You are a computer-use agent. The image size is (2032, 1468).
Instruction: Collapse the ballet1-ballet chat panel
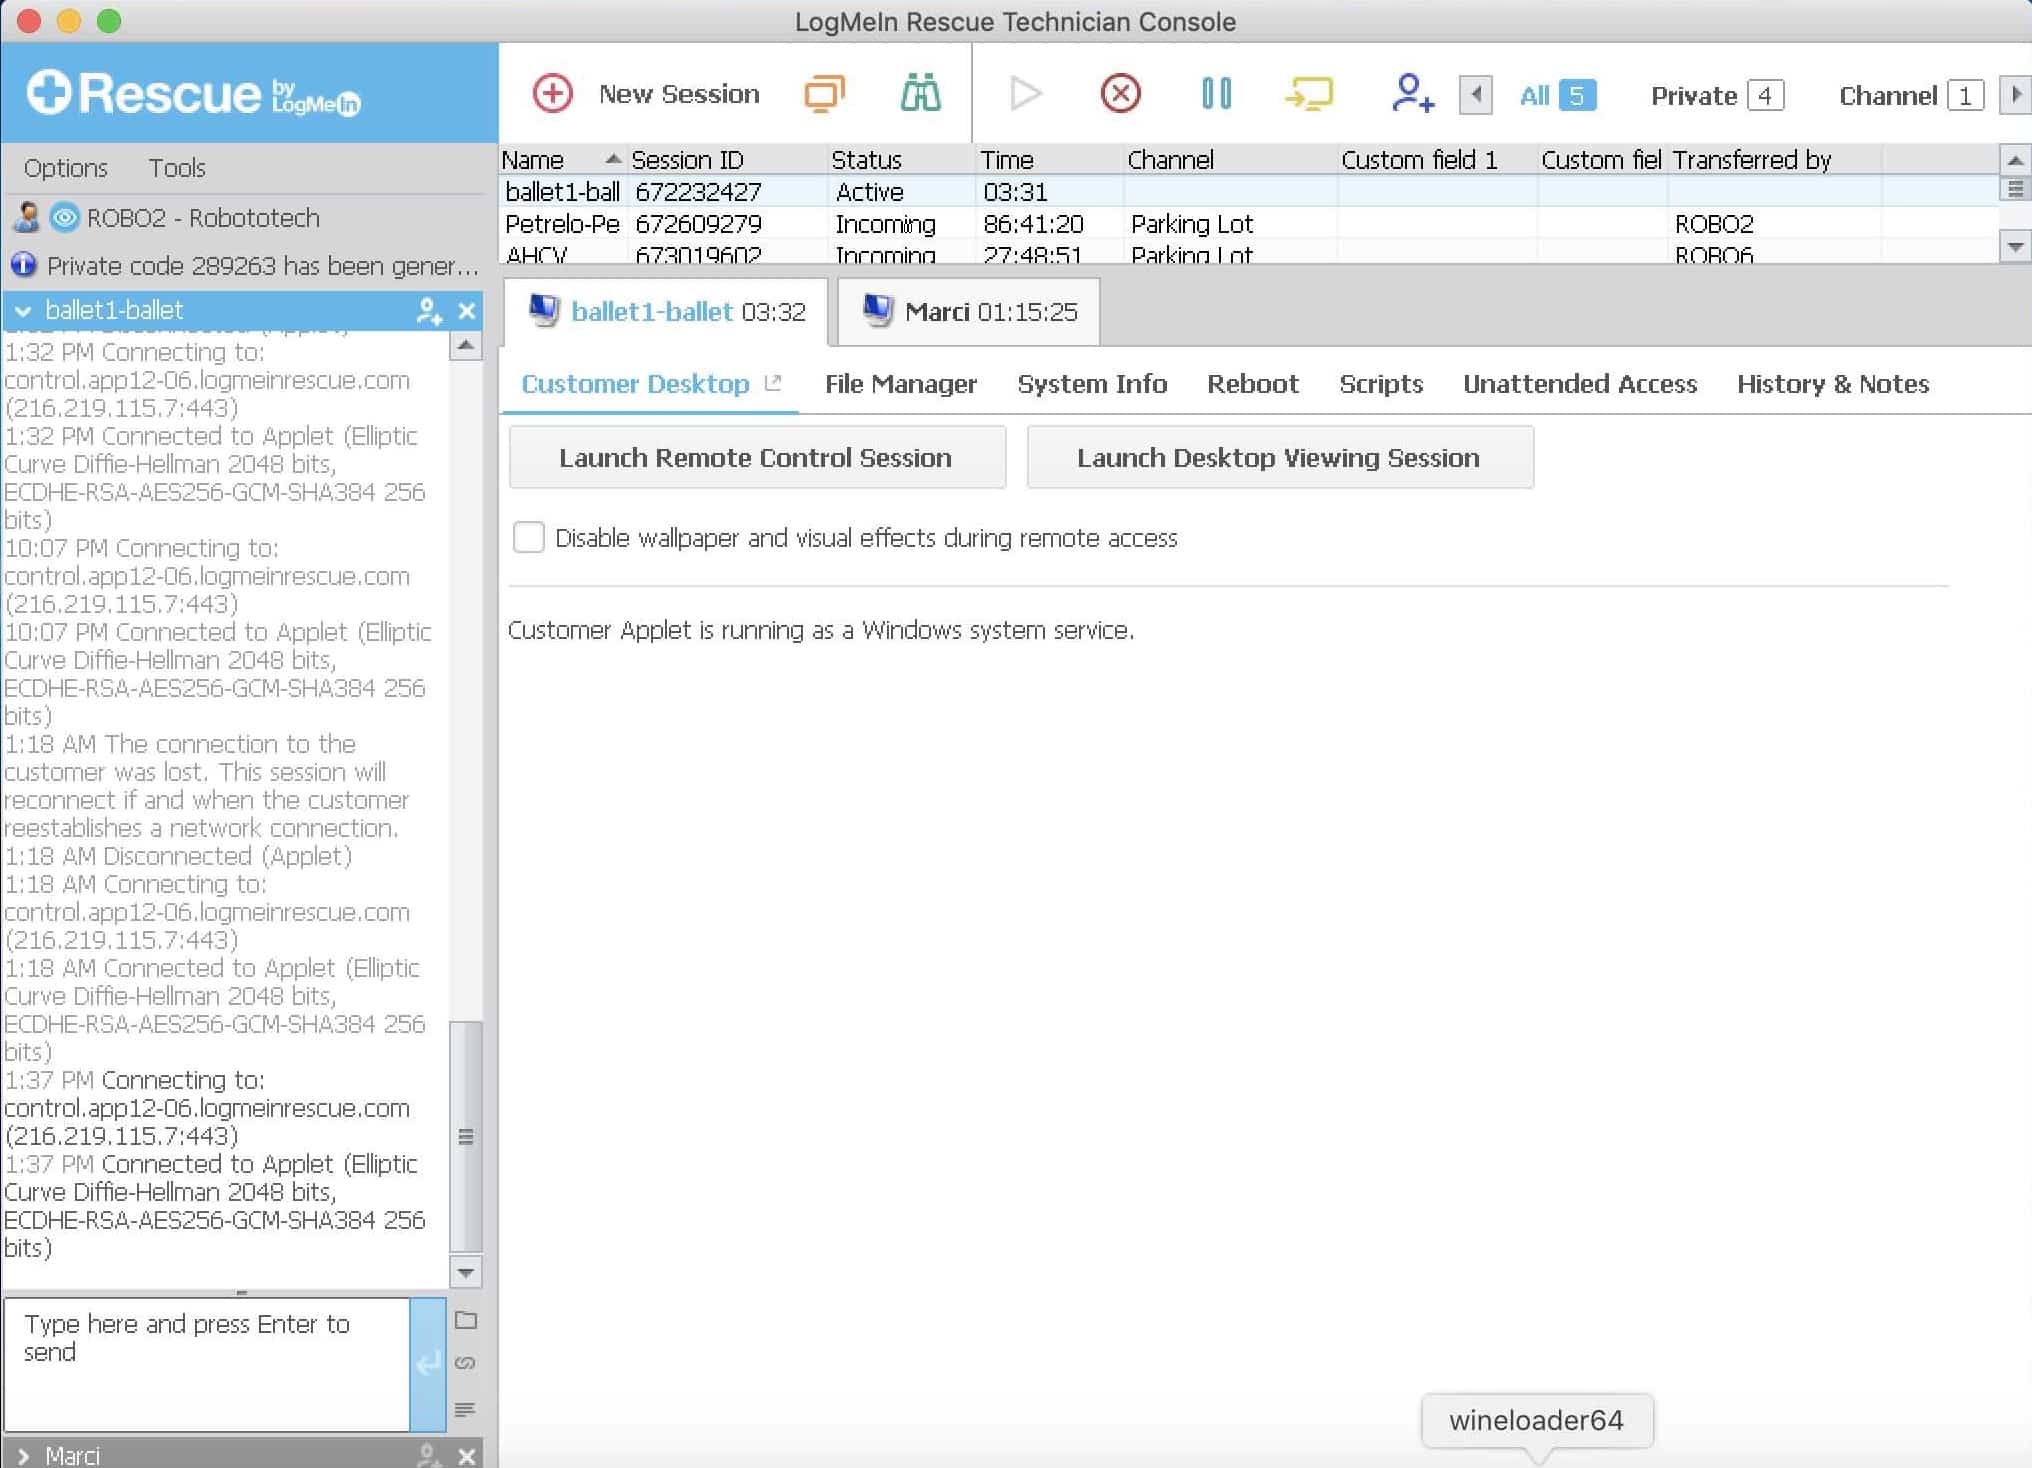pos(23,311)
